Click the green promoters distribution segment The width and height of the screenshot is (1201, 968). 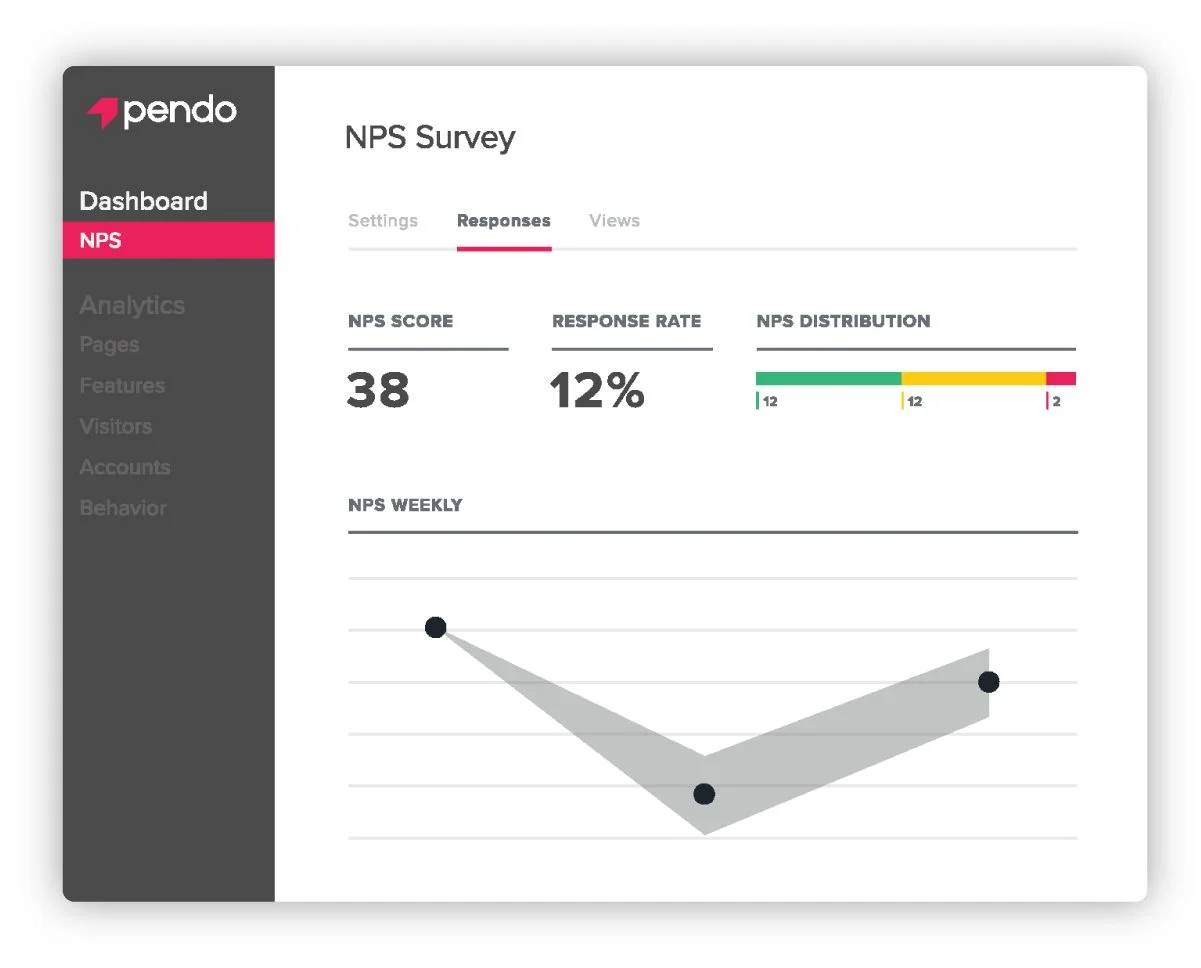(828, 379)
